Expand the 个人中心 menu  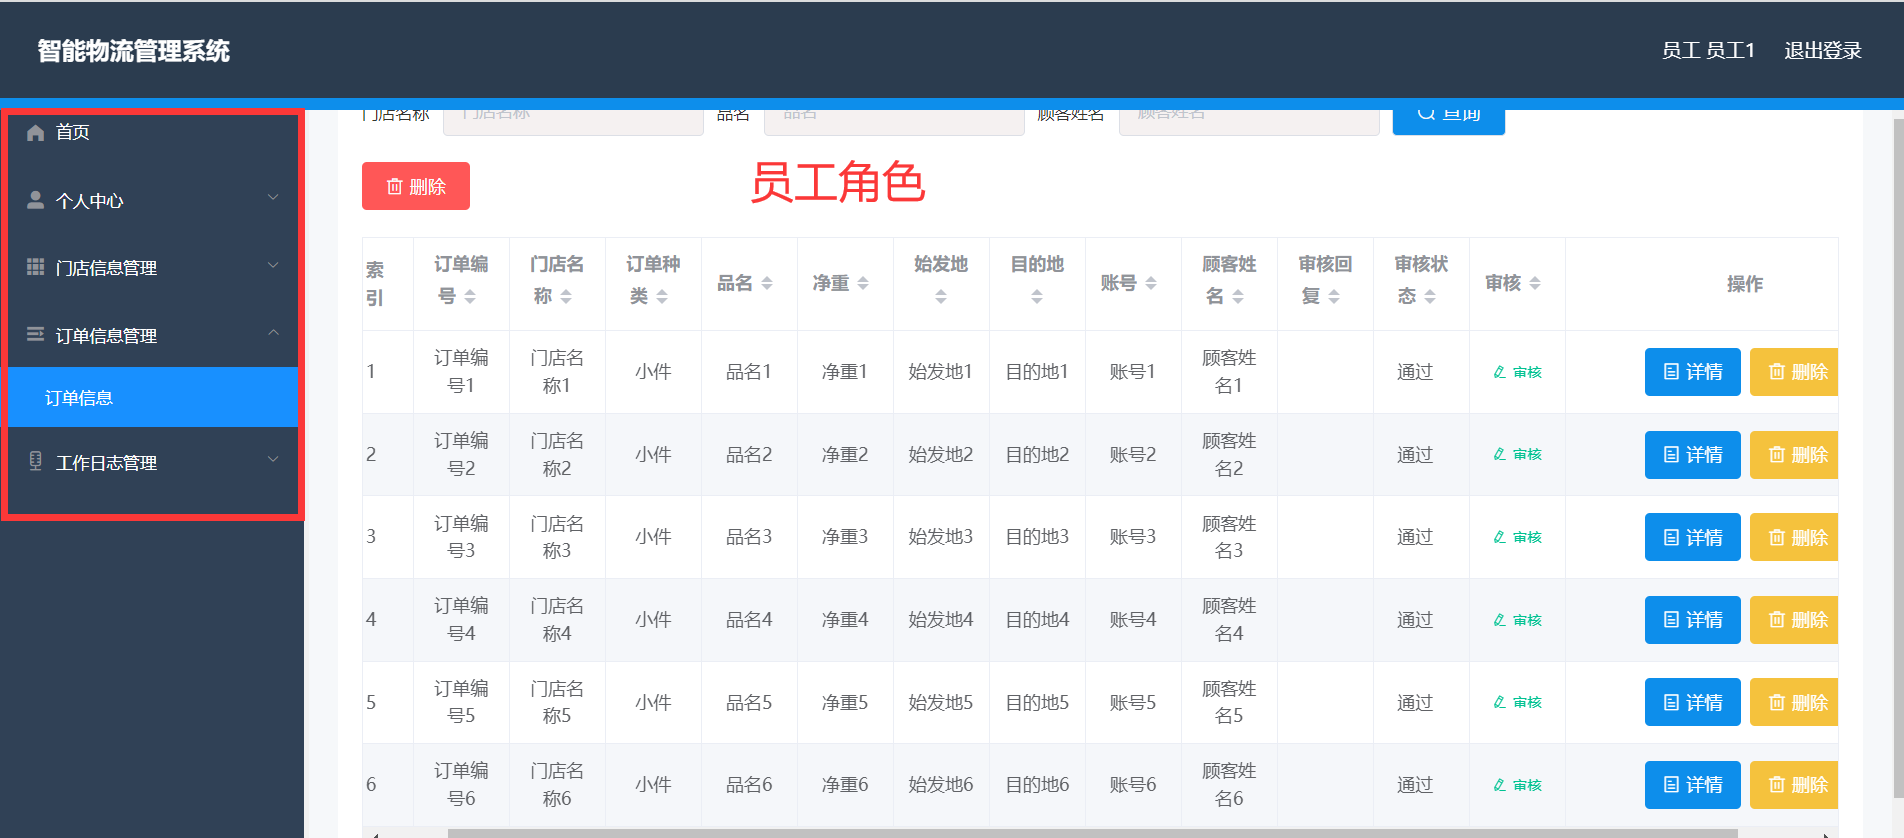153,200
